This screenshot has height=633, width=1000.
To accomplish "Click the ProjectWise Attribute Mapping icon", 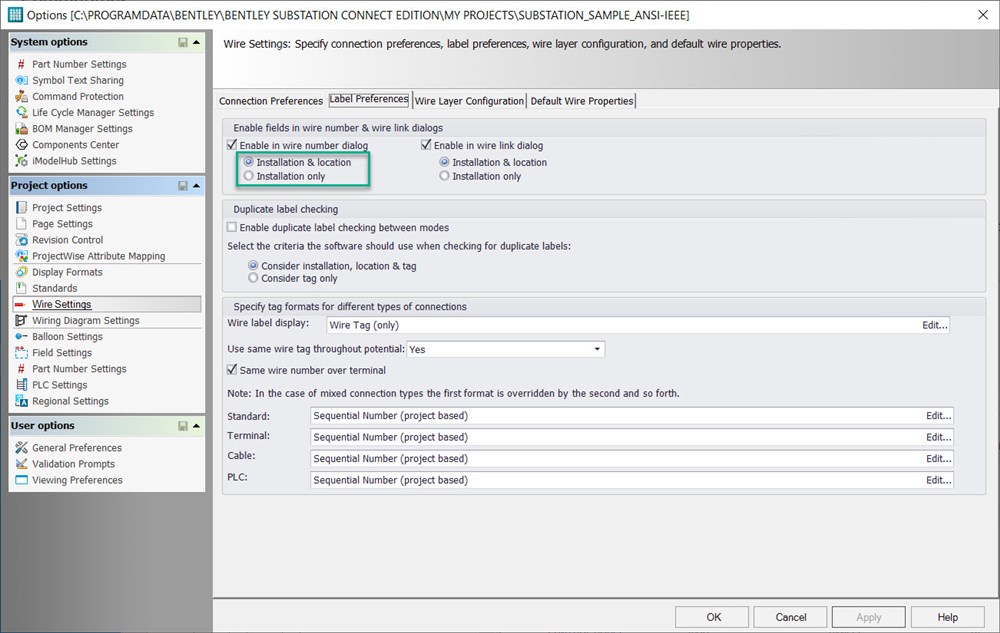I will 21,256.
